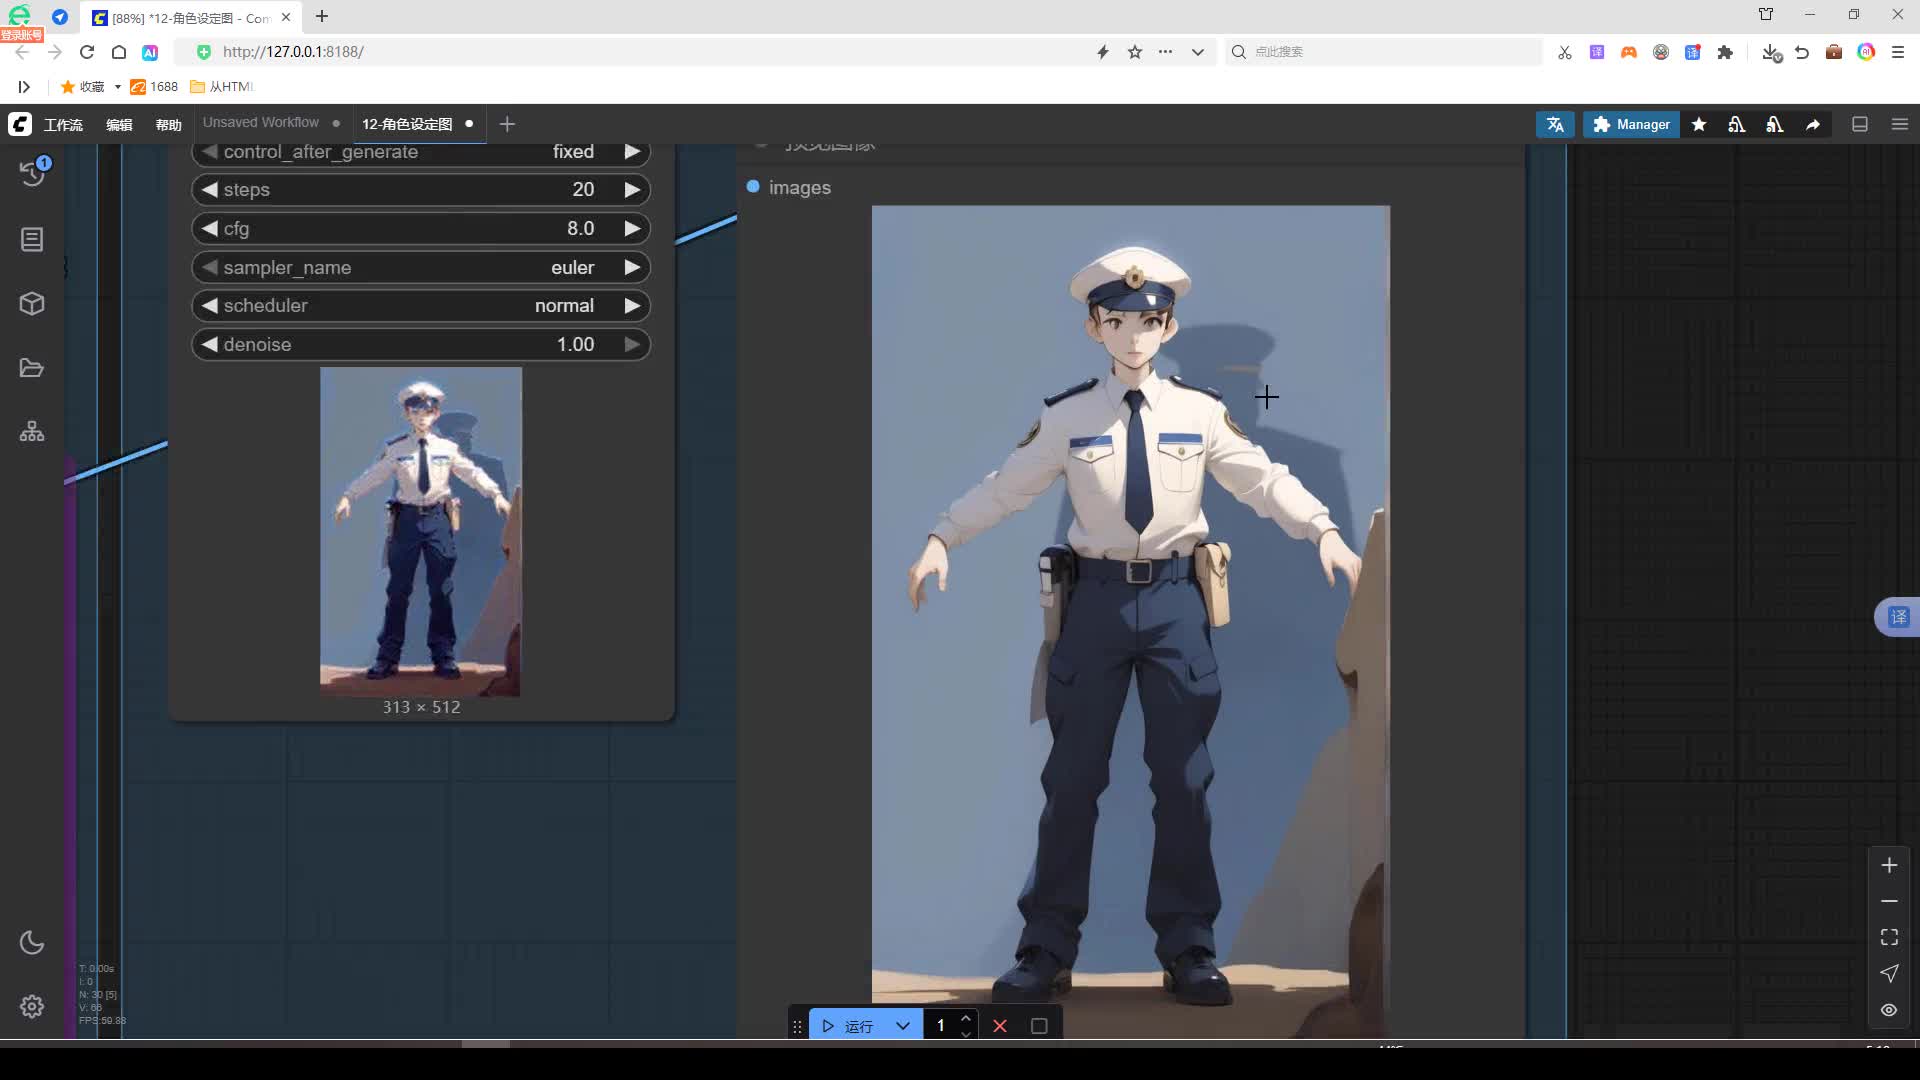Viewport: 1920px width, 1080px height.
Task: Open ComfyUI settings gear icon
Action: point(32,1006)
